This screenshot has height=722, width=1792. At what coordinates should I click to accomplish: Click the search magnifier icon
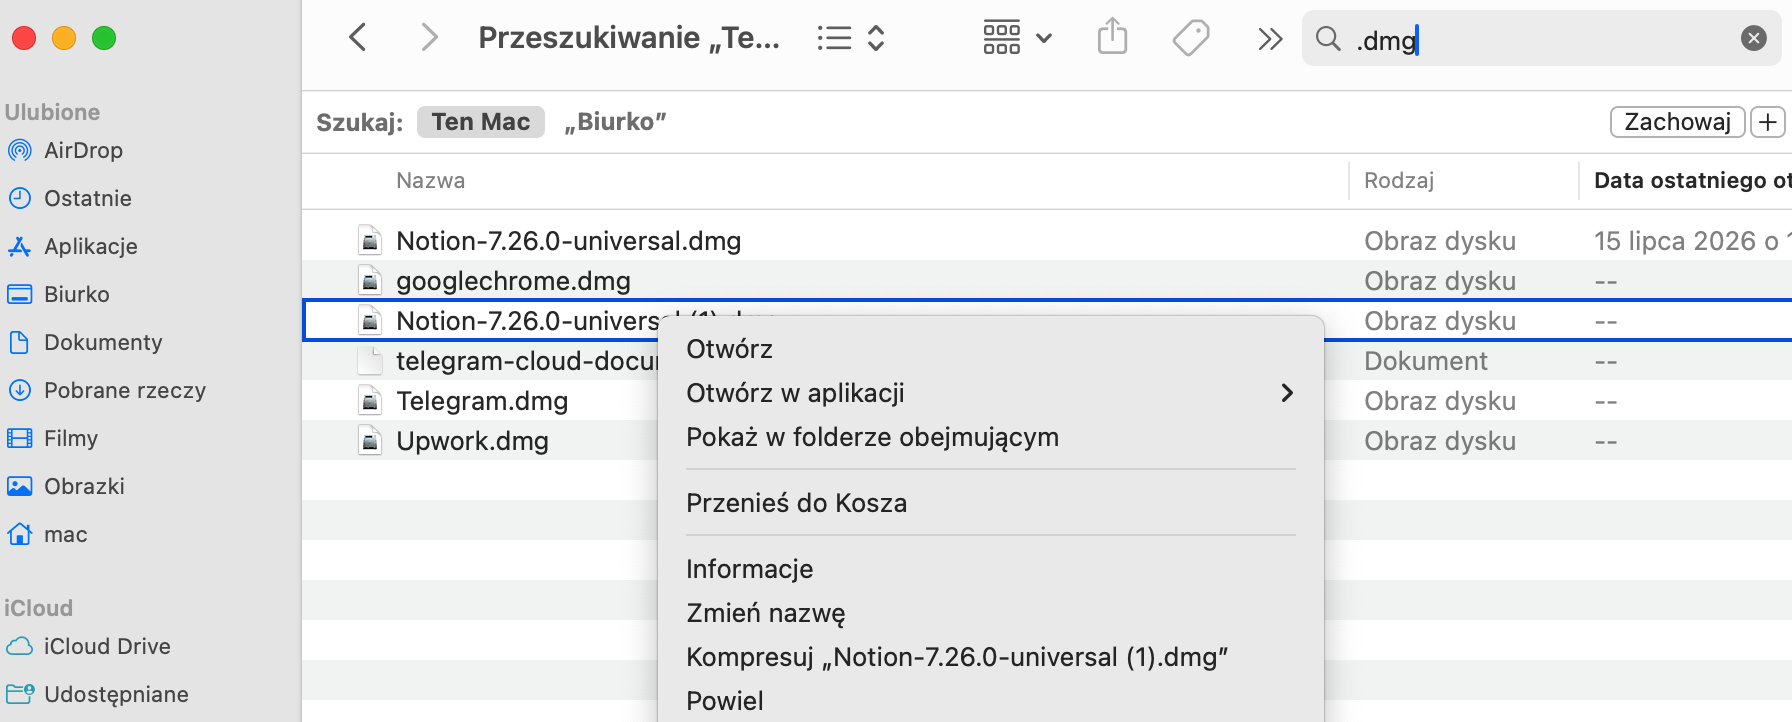[1328, 39]
